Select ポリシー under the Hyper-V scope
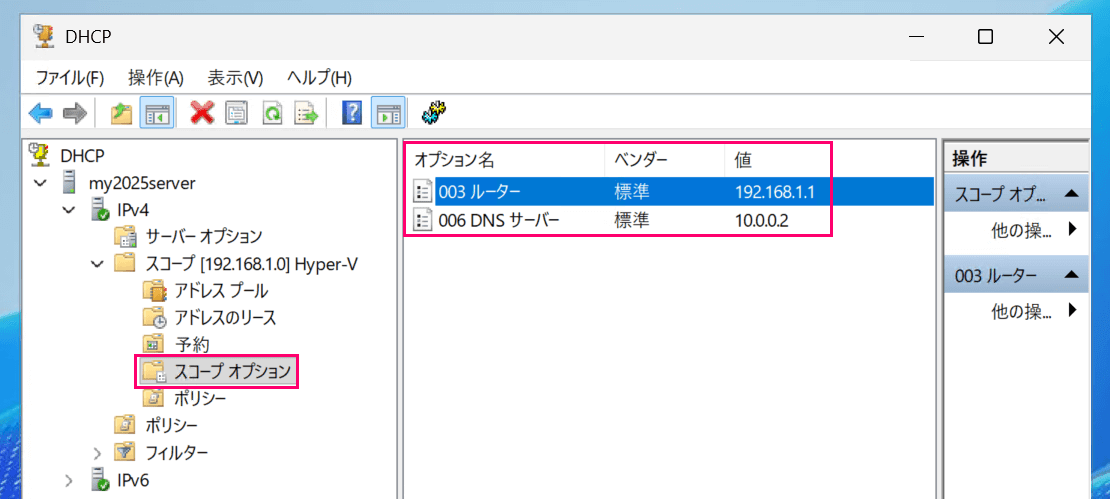This screenshot has width=1110, height=499. [200, 398]
